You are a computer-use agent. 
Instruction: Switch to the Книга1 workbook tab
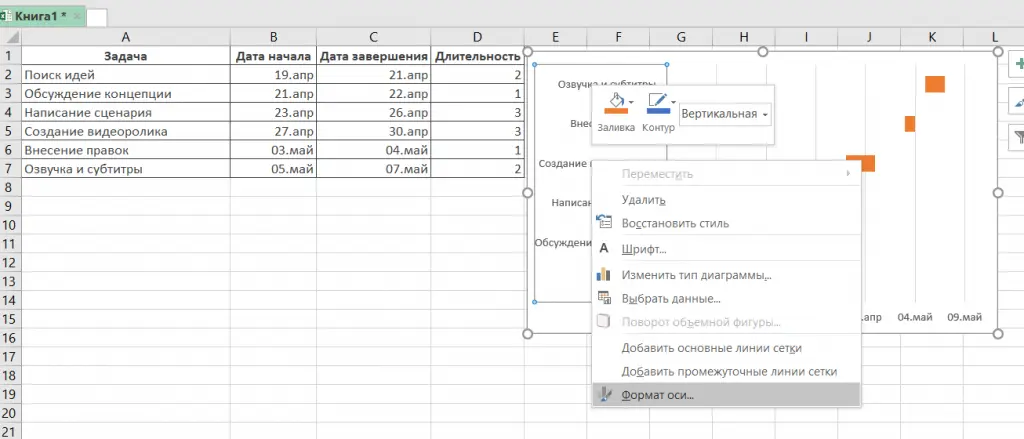coord(42,17)
